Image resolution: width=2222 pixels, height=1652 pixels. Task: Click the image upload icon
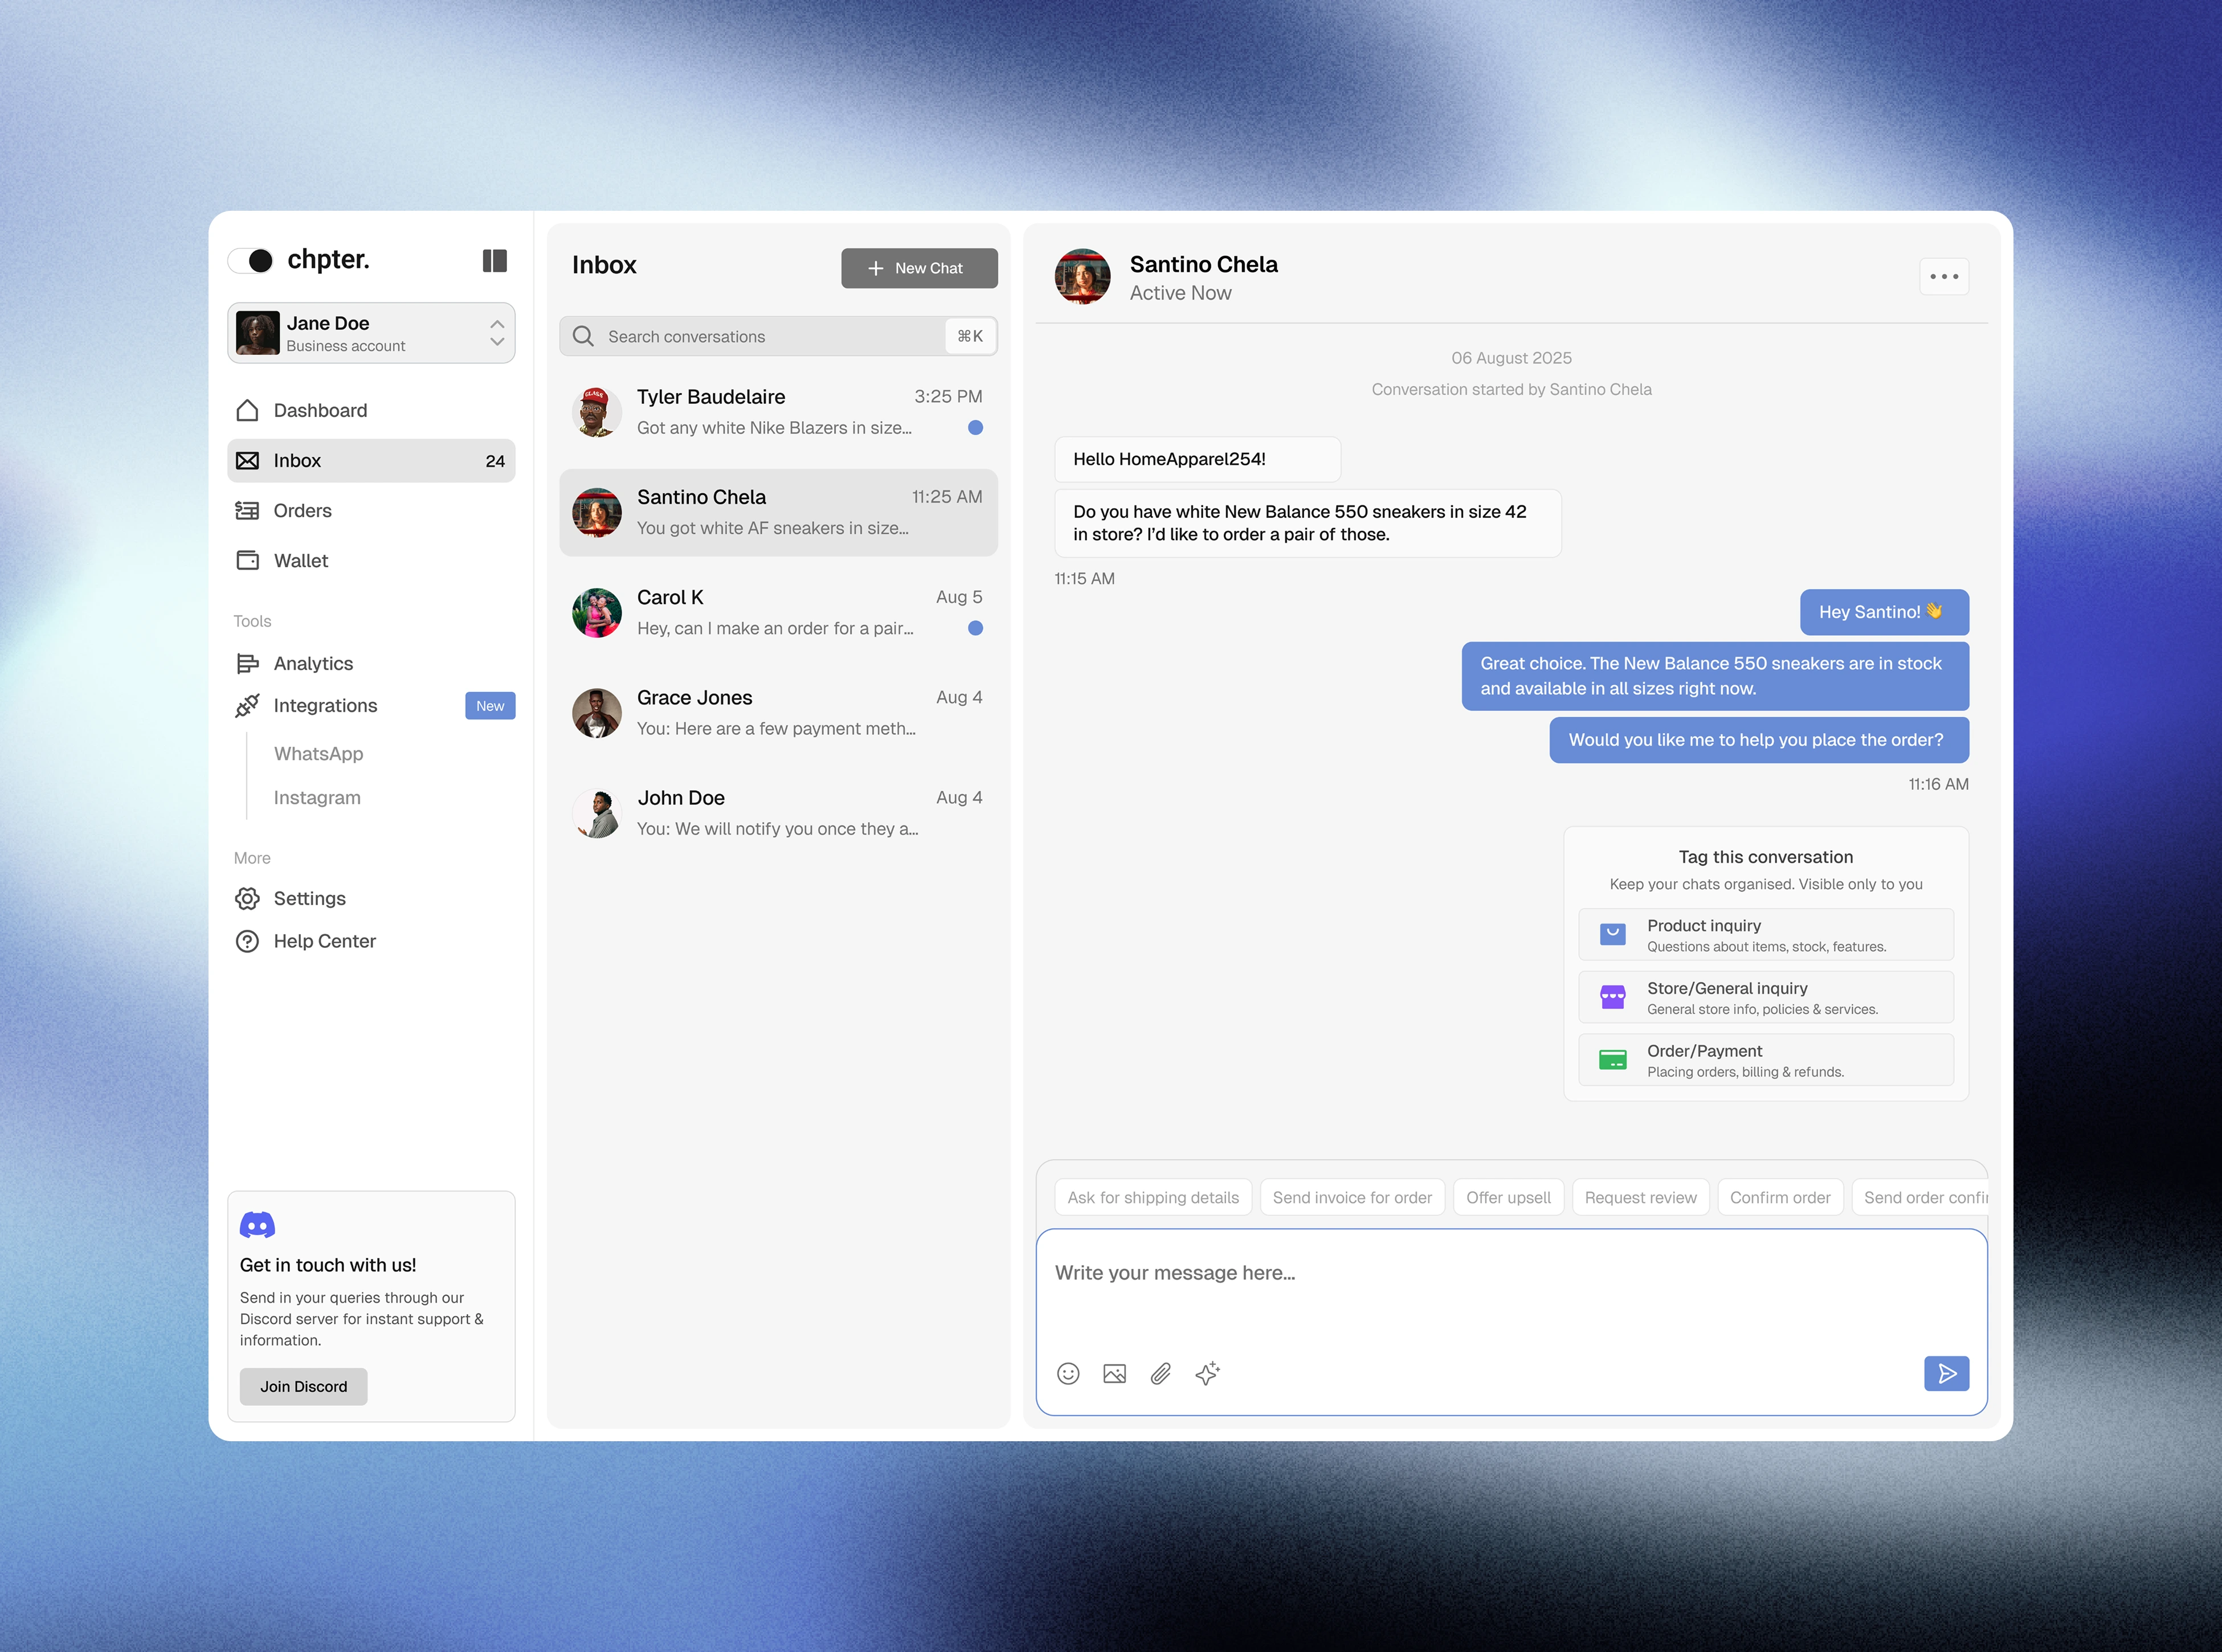[1114, 1373]
